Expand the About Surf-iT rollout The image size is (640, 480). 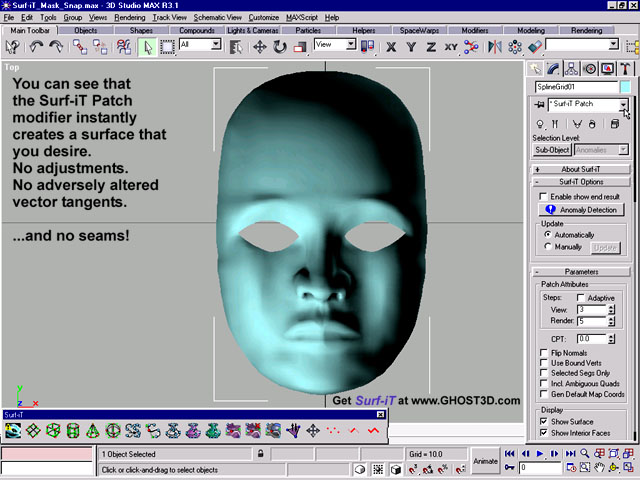(581, 169)
